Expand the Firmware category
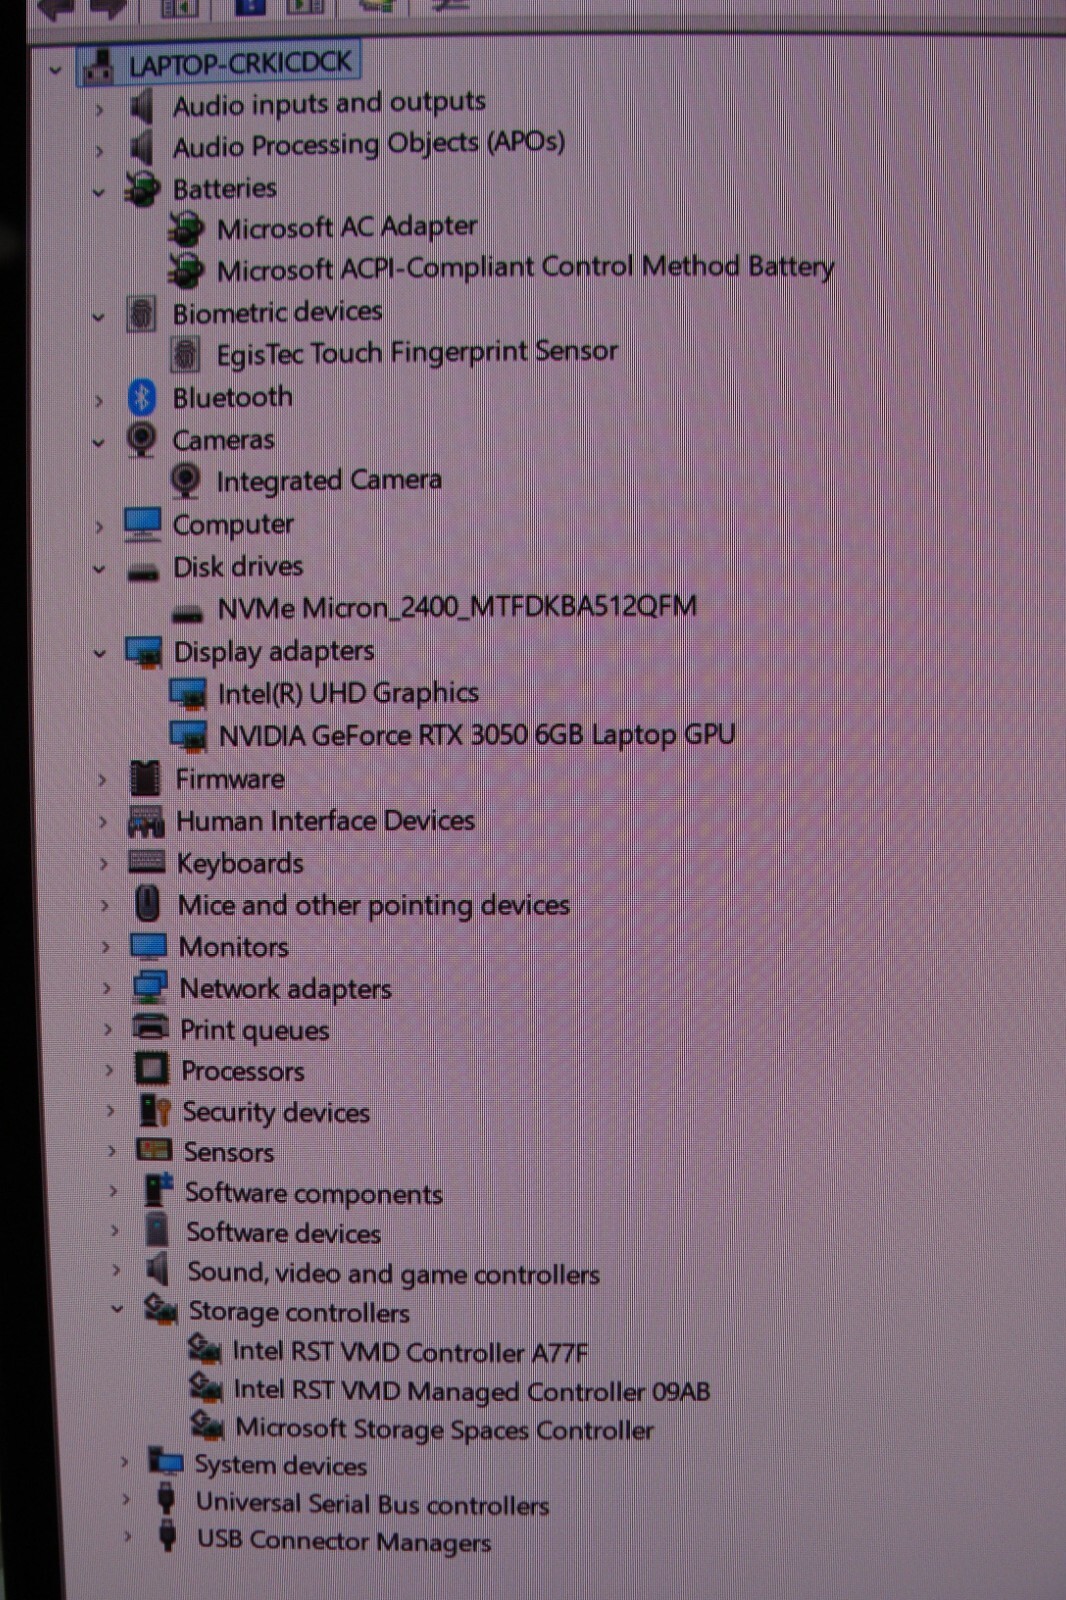This screenshot has width=1066, height=1600. click(102, 780)
